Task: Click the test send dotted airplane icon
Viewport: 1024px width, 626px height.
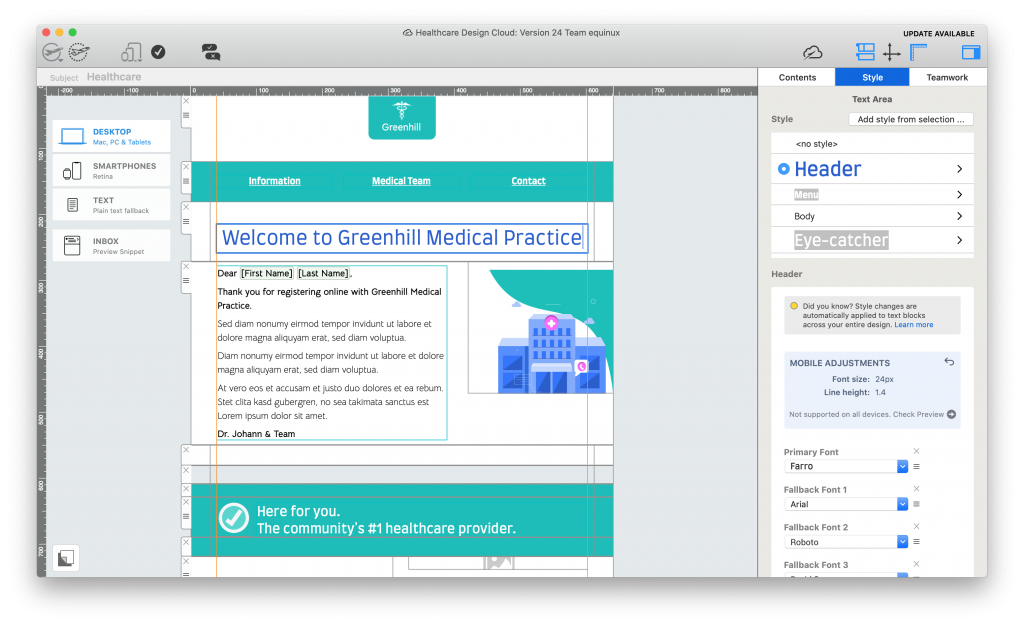Action: [x=78, y=52]
